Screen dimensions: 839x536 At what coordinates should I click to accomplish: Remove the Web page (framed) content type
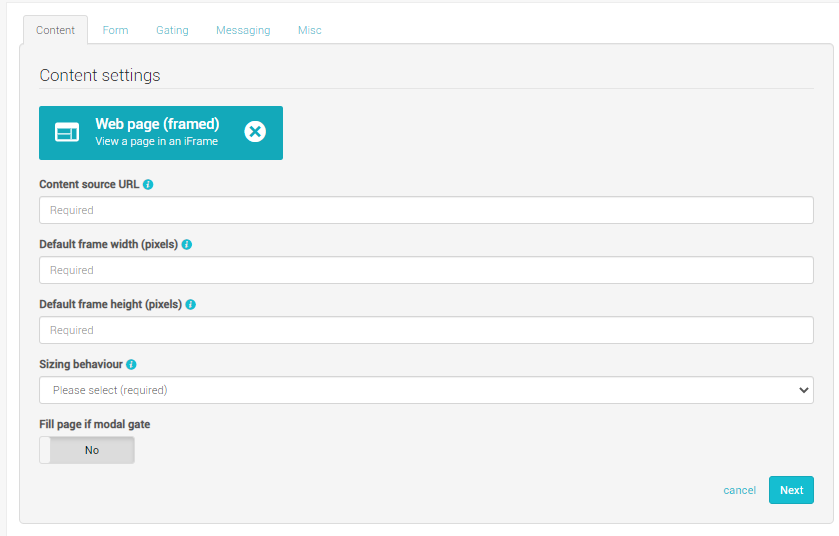255,132
